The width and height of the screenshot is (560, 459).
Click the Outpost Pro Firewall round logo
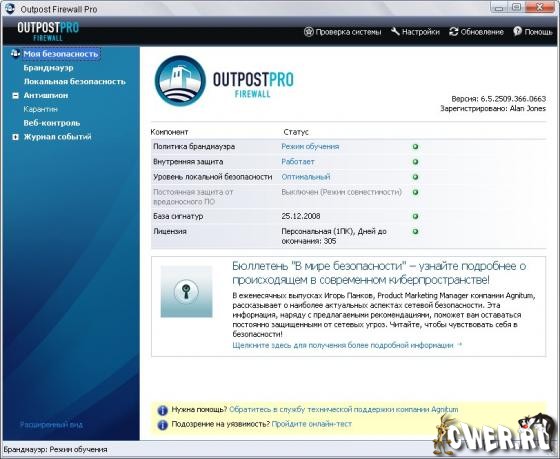click(180, 81)
